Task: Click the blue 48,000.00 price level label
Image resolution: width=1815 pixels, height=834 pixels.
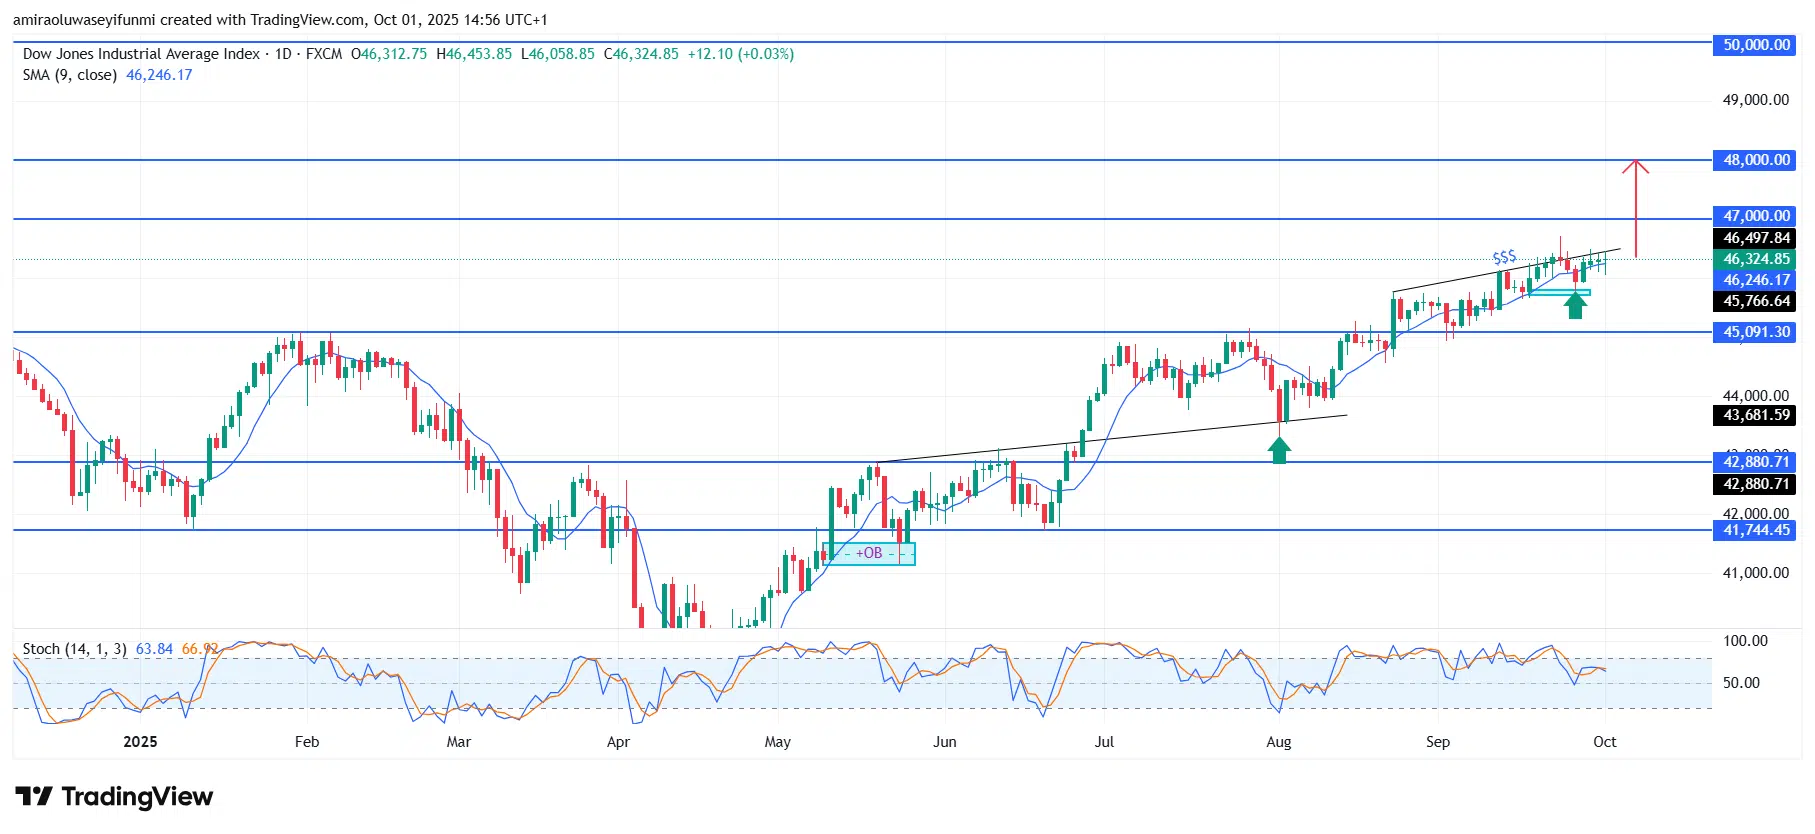Action: coord(1756,160)
